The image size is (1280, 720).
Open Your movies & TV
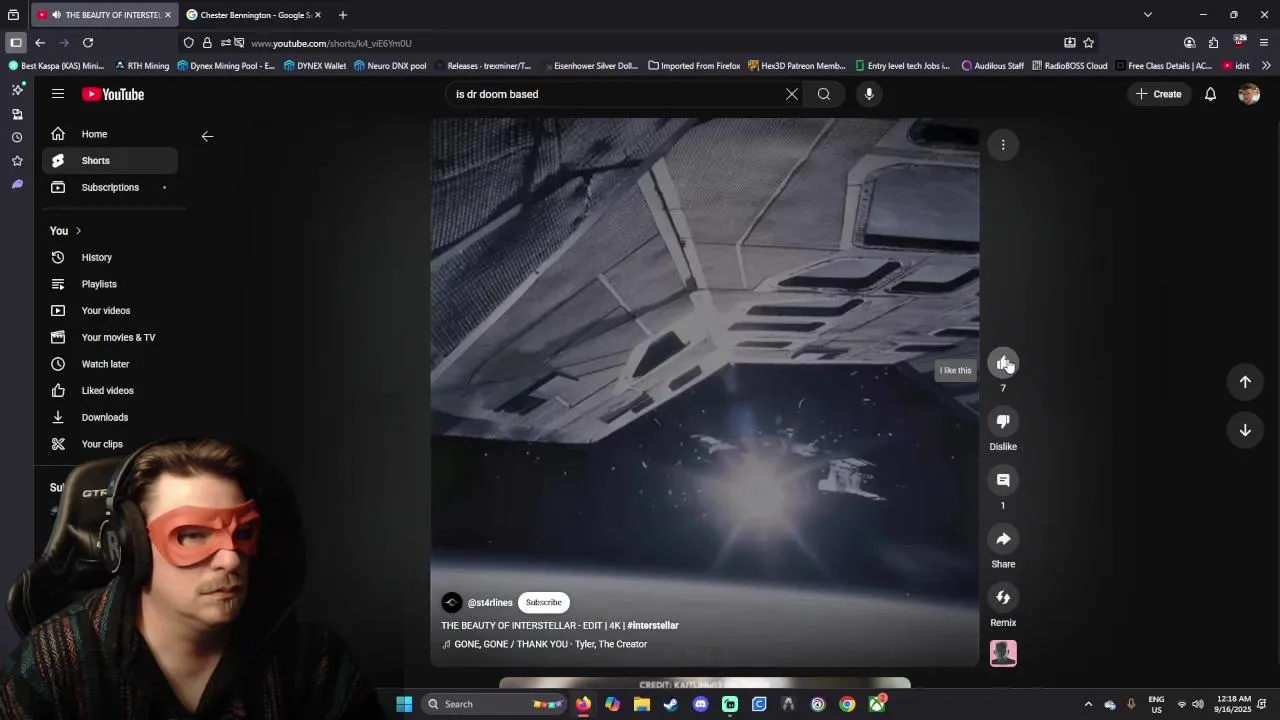pos(110,338)
